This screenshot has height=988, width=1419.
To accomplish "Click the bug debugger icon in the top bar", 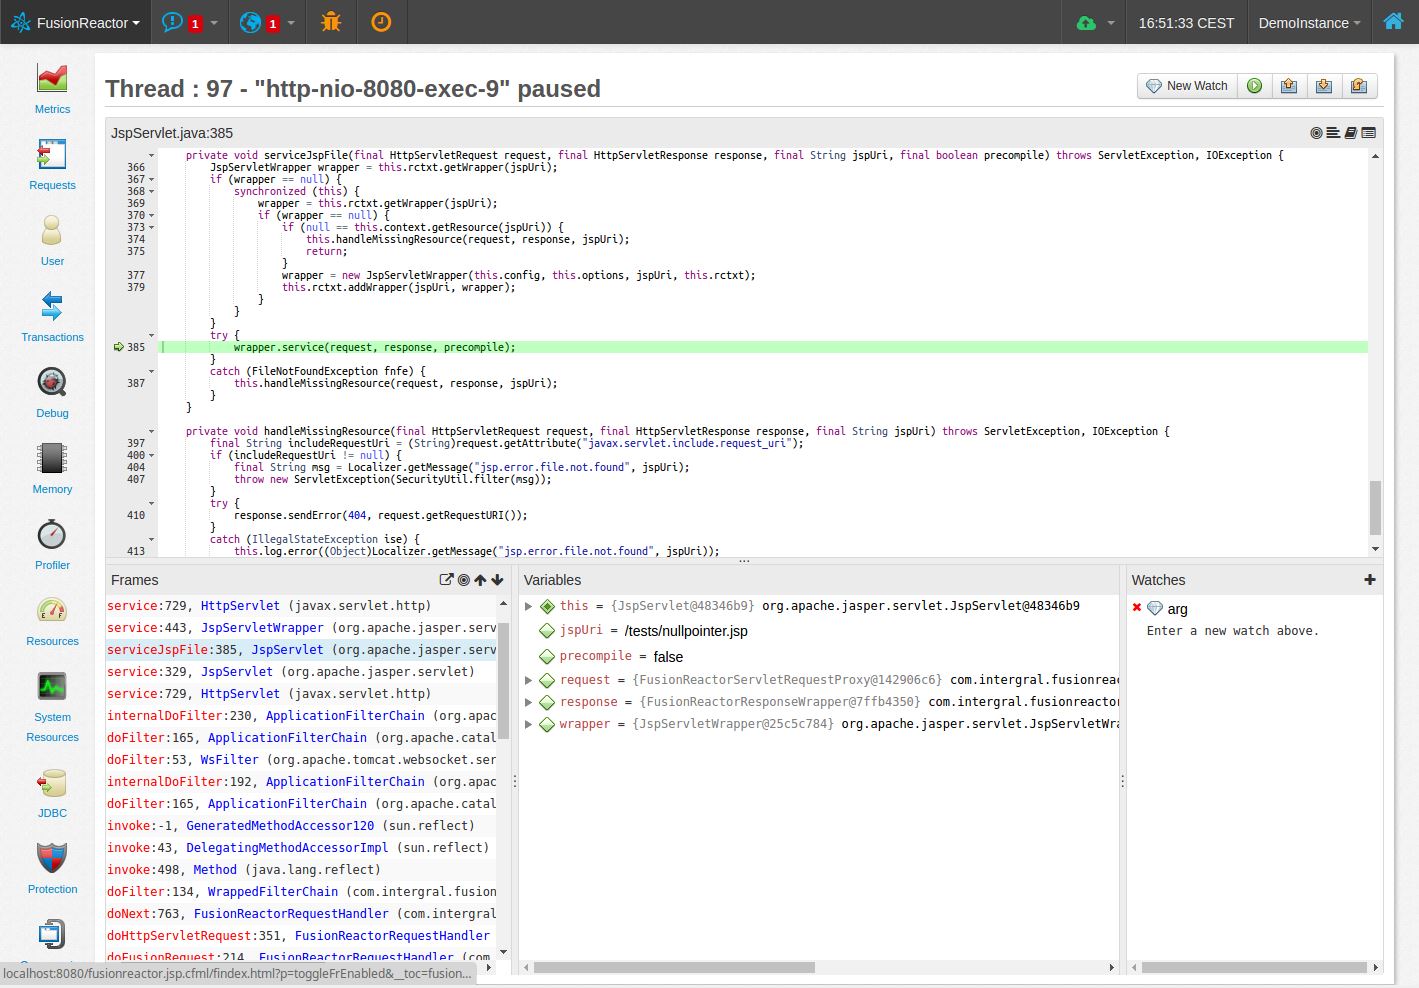I will point(330,21).
